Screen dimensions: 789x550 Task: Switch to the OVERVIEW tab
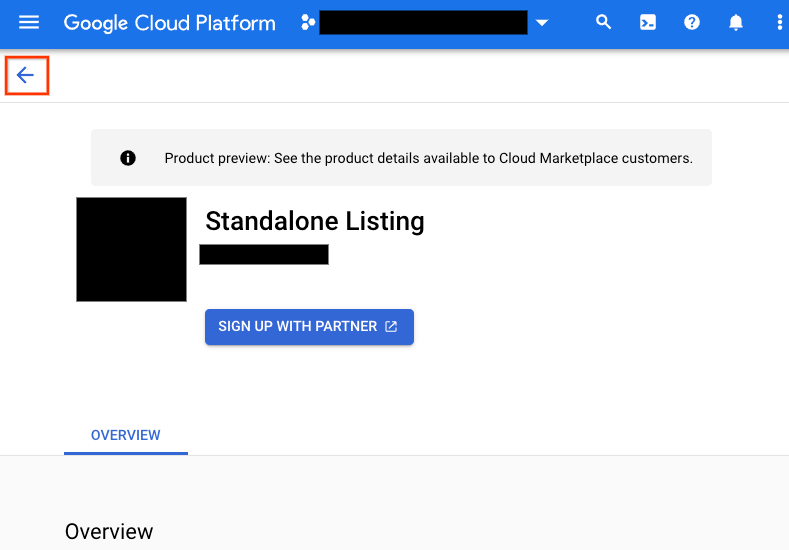click(125, 435)
